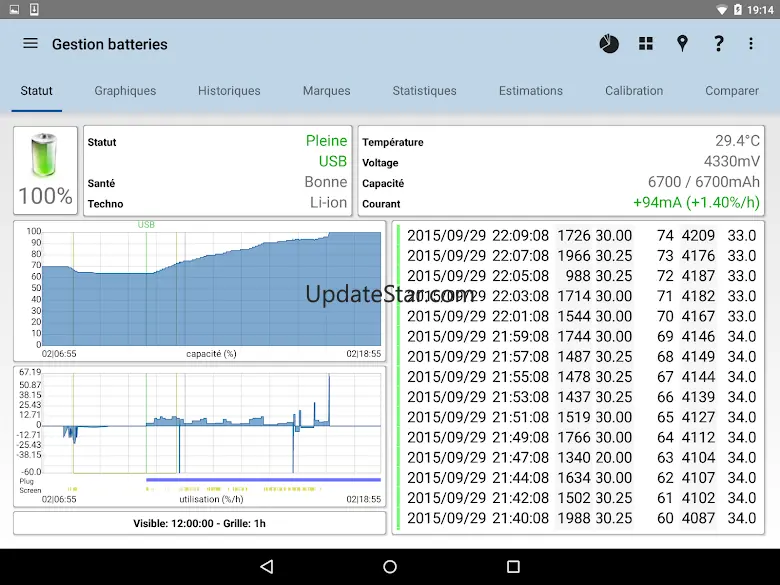Tap the pie chart icon in toolbar
This screenshot has width=780, height=585.
click(x=609, y=44)
